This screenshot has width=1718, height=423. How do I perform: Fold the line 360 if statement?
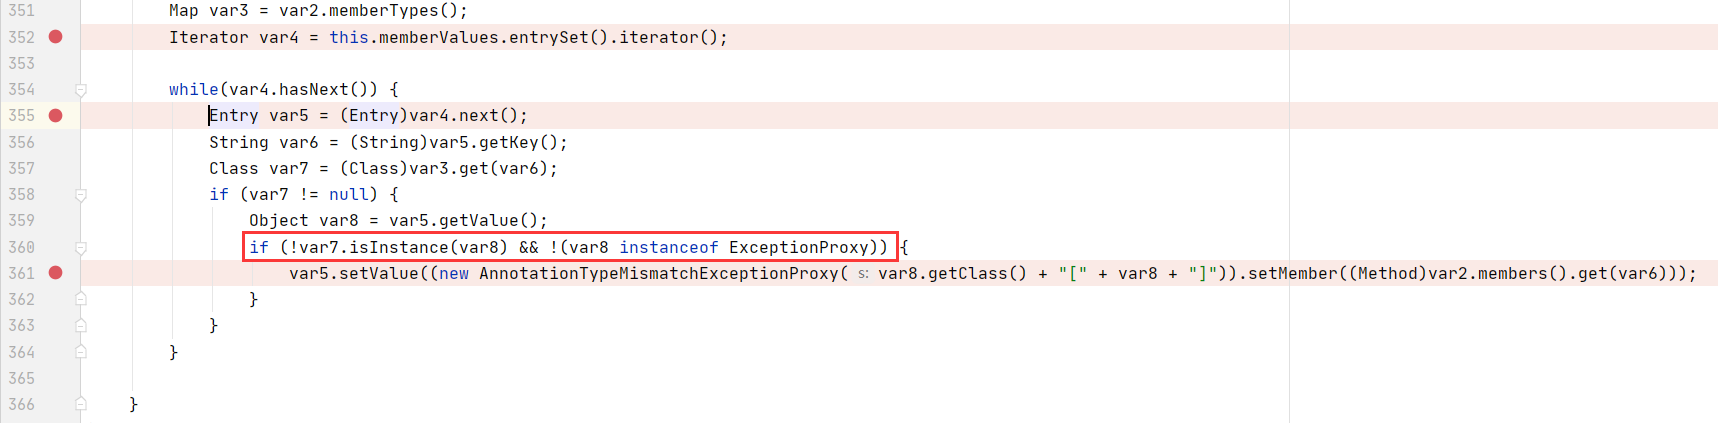click(x=81, y=247)
